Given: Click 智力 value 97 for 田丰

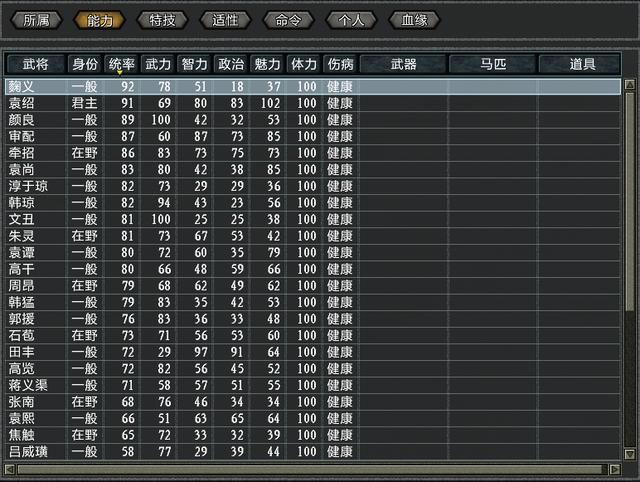Looking at the screenshot, I should click(200, 352).
